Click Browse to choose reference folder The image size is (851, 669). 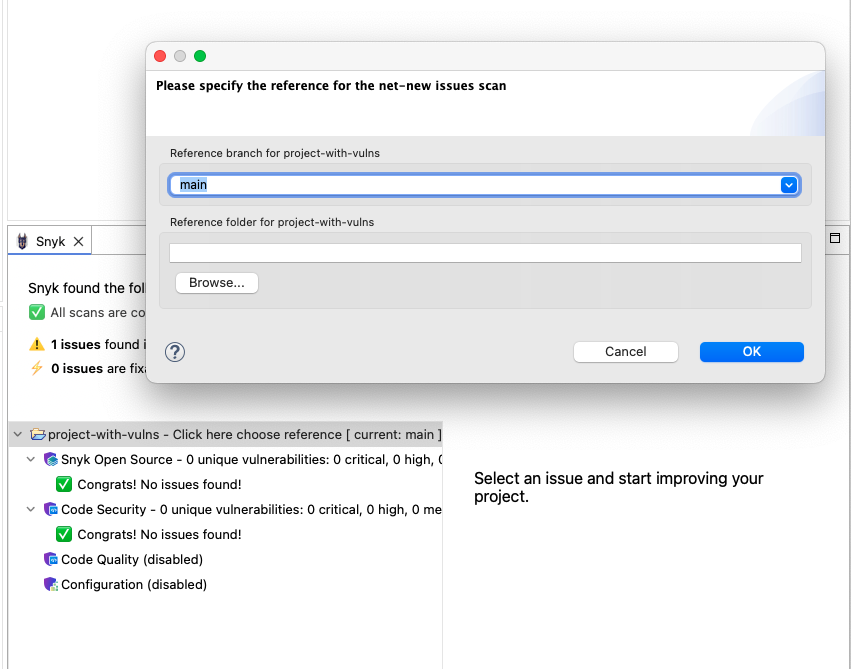(x=217, y=283)
